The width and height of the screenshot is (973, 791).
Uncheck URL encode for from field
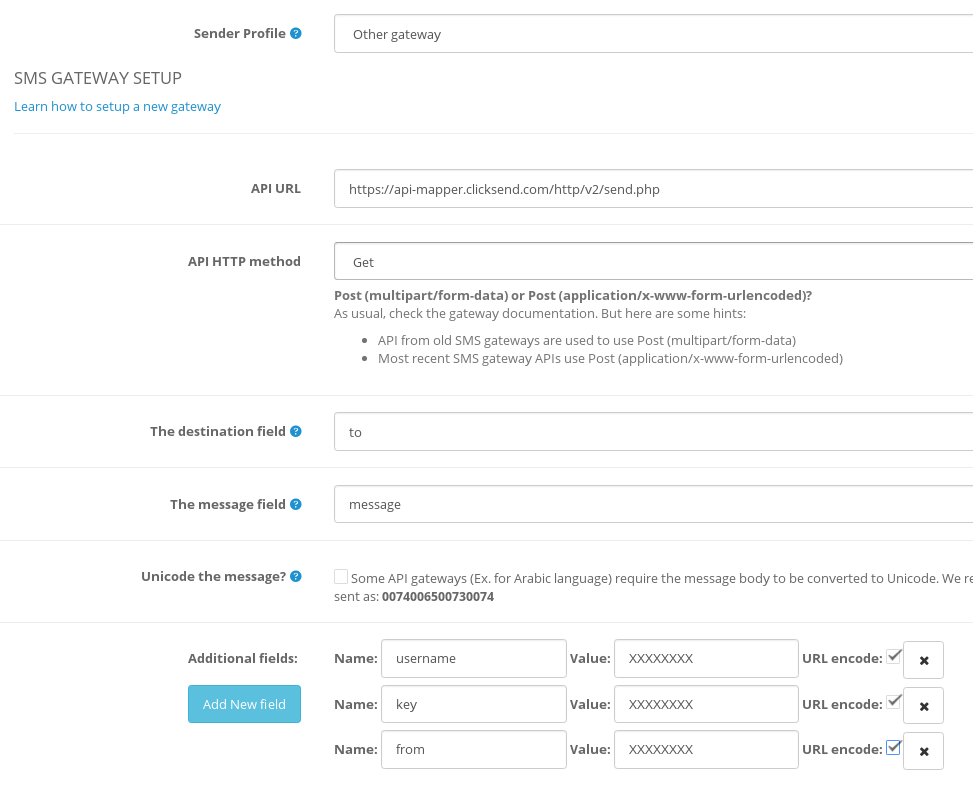[894, 747]
